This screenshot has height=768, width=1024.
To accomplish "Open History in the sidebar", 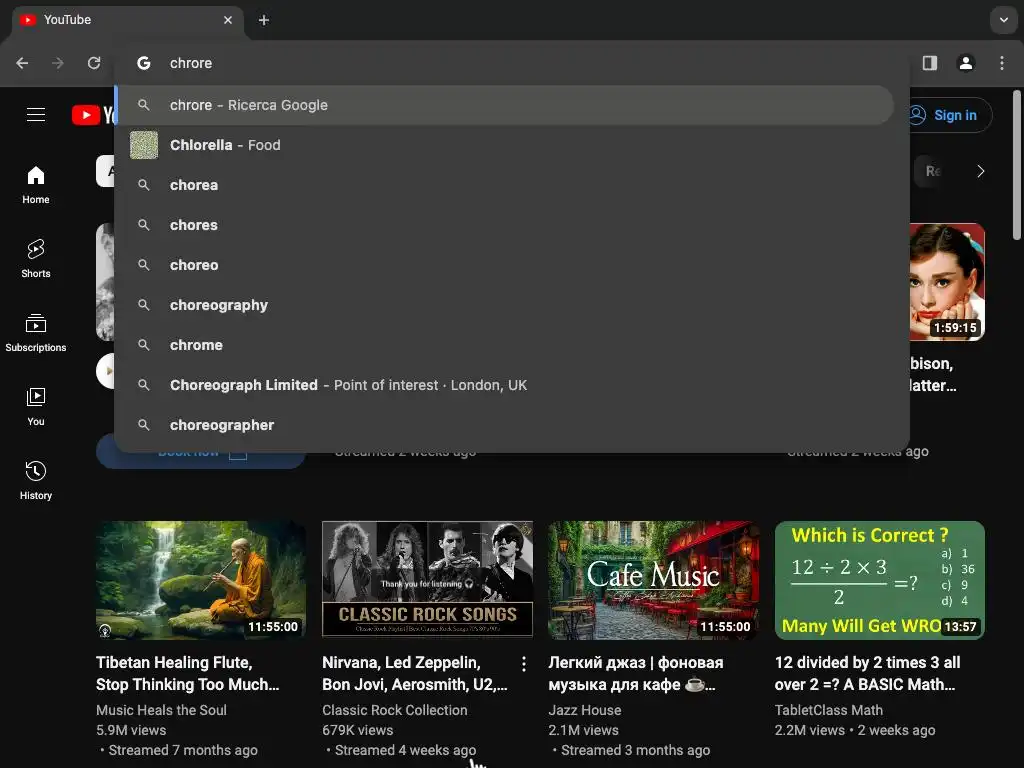I will (x=36, y=481).
